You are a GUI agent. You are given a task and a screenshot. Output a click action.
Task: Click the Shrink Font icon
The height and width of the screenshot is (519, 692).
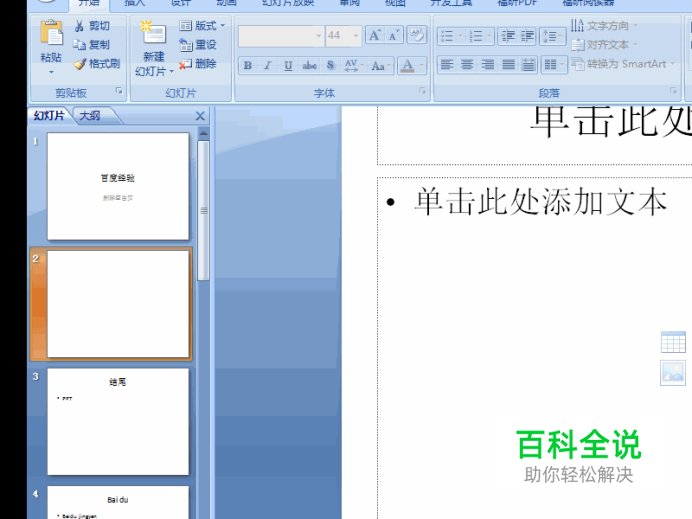click(393, 35)
